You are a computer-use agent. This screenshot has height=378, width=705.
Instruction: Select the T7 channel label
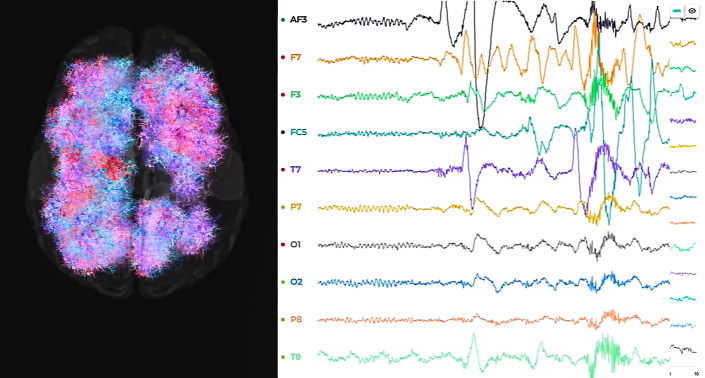pos(295,170)
